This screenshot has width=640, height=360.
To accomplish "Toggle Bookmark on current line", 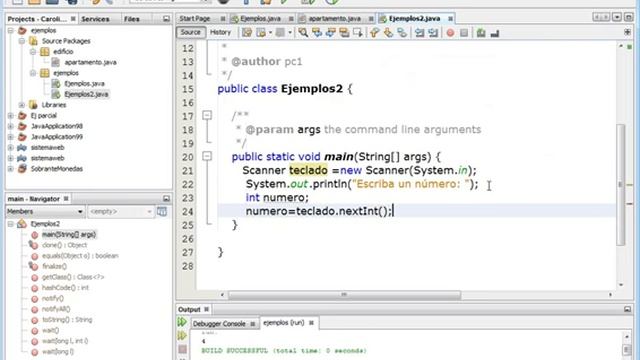I will [x=402, y=33].
